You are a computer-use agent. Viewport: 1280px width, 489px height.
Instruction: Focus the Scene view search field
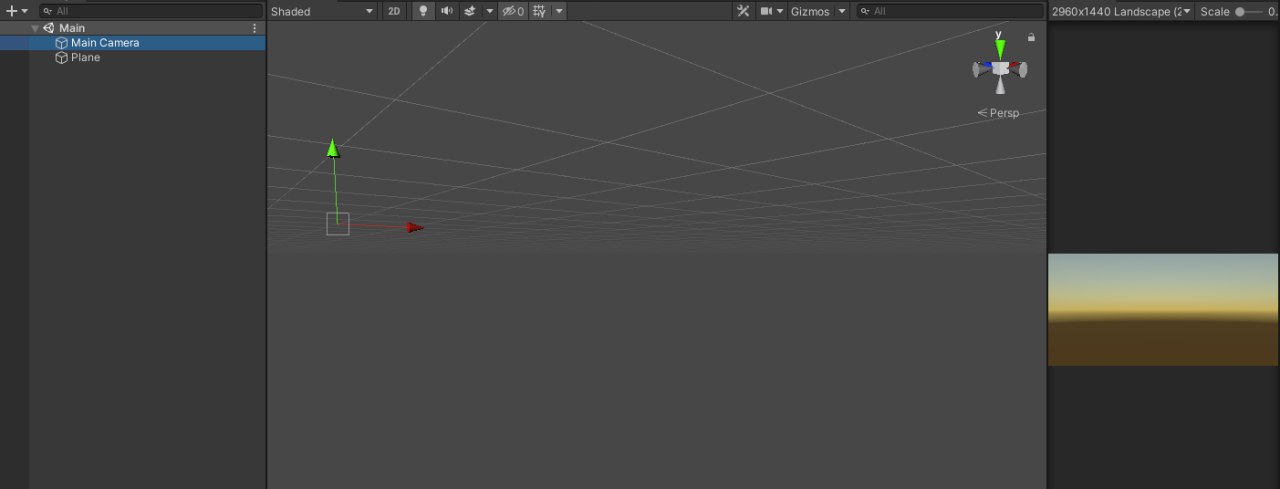click(950, 11)
